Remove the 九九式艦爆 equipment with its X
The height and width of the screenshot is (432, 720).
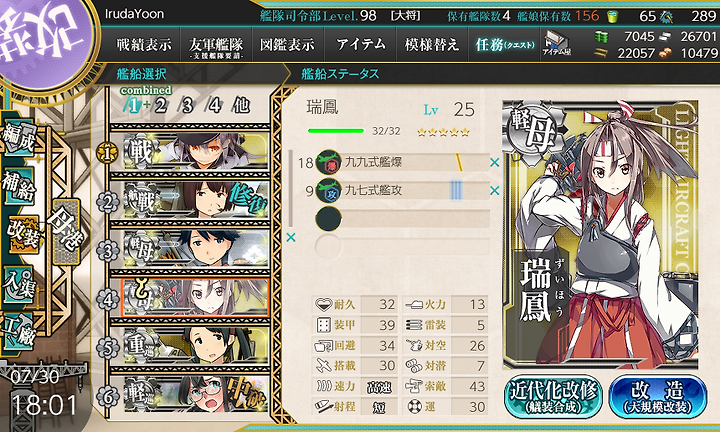[x=495, y=162]
